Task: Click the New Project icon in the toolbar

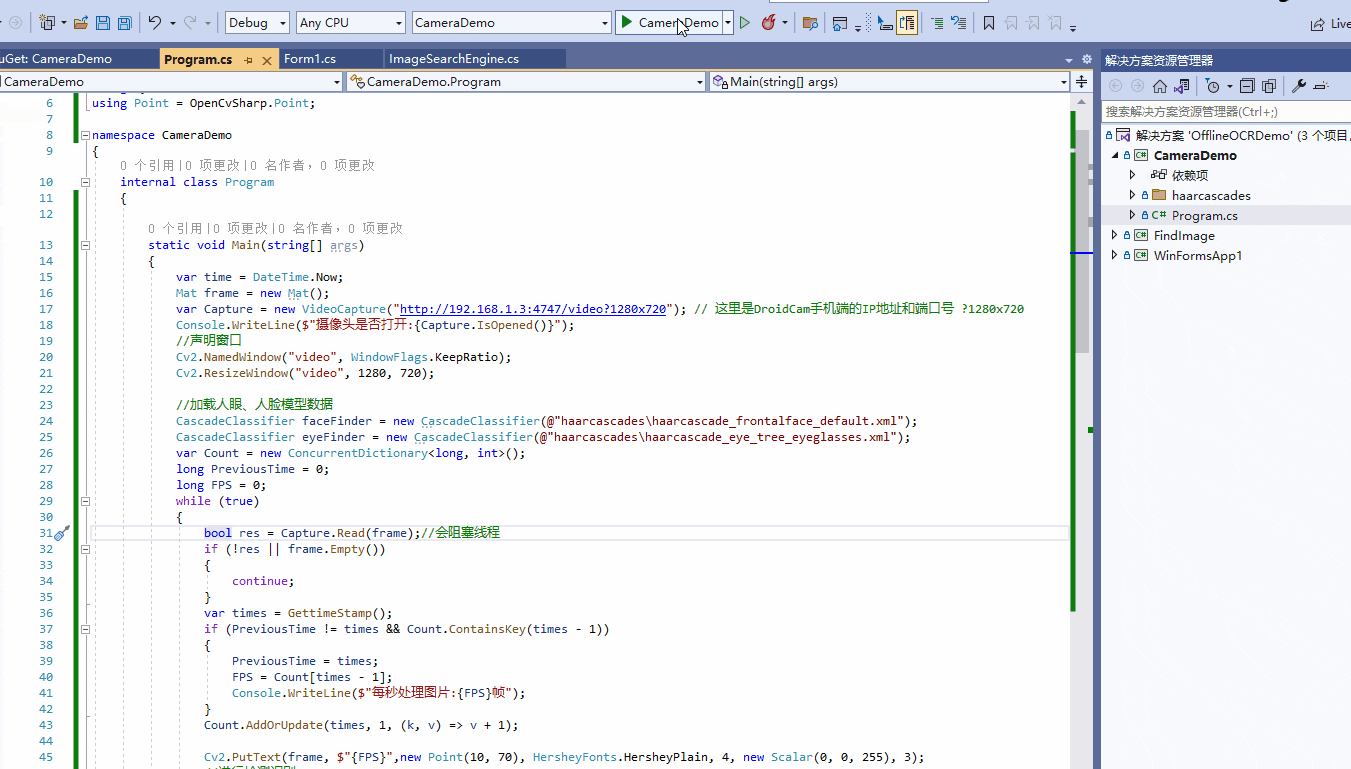Action: (47, 22)
